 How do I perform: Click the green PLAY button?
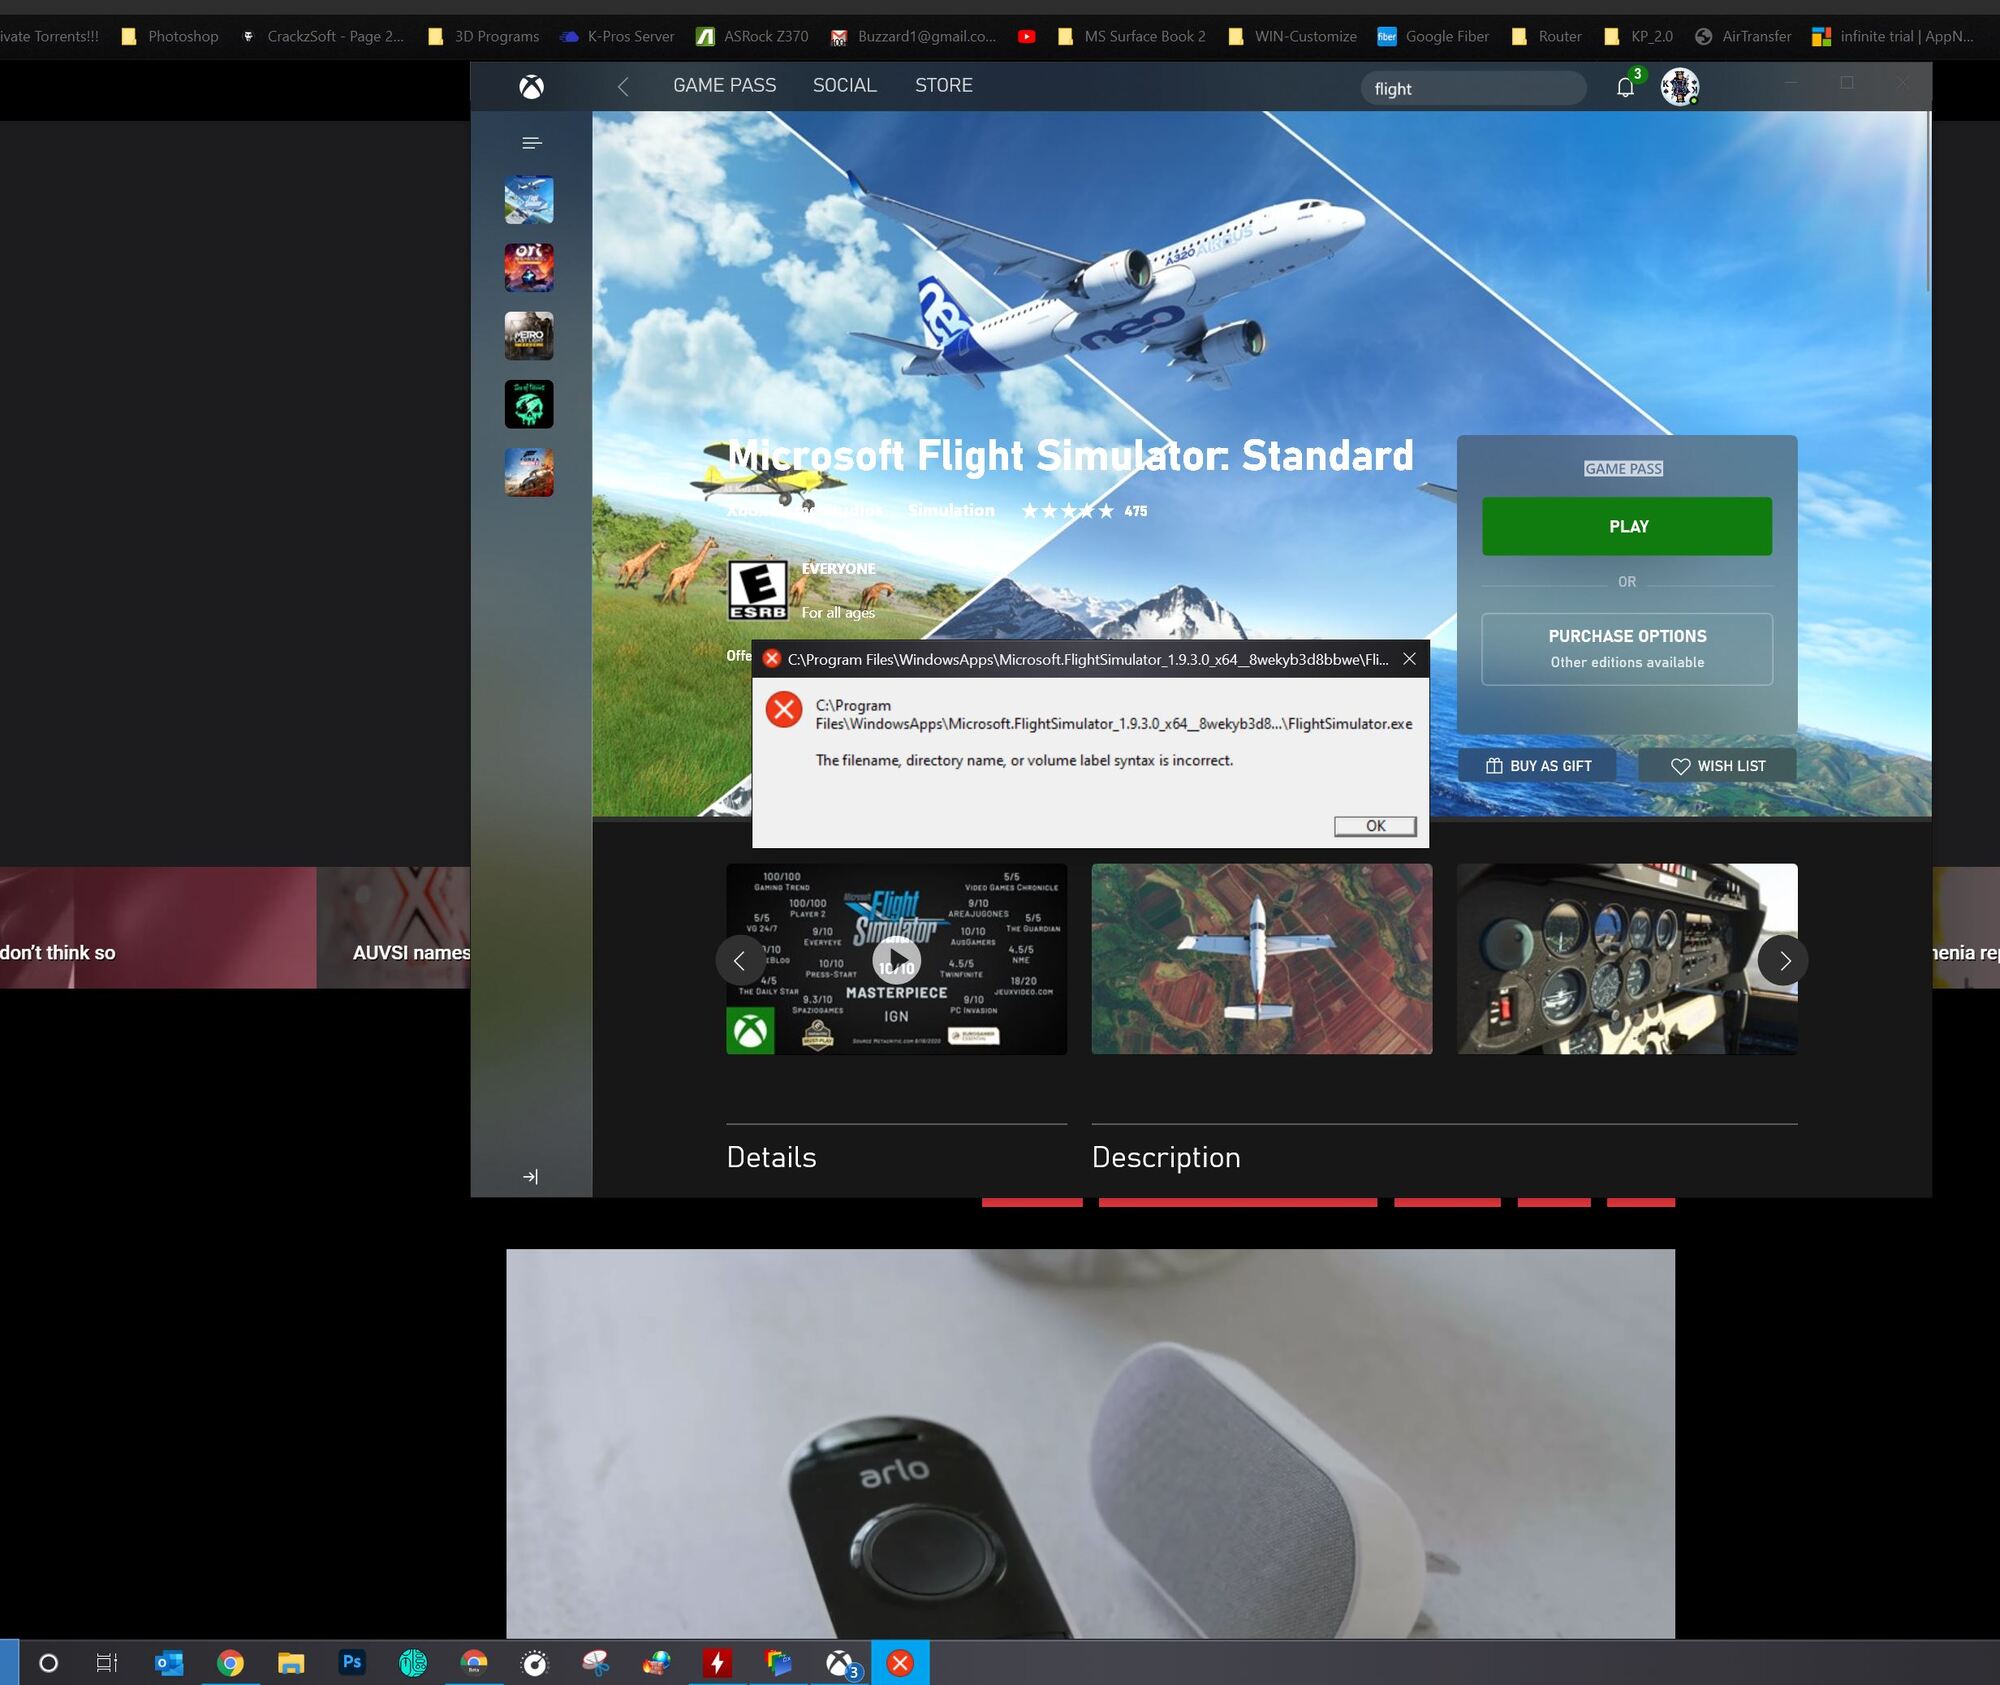coord(1627,526)
